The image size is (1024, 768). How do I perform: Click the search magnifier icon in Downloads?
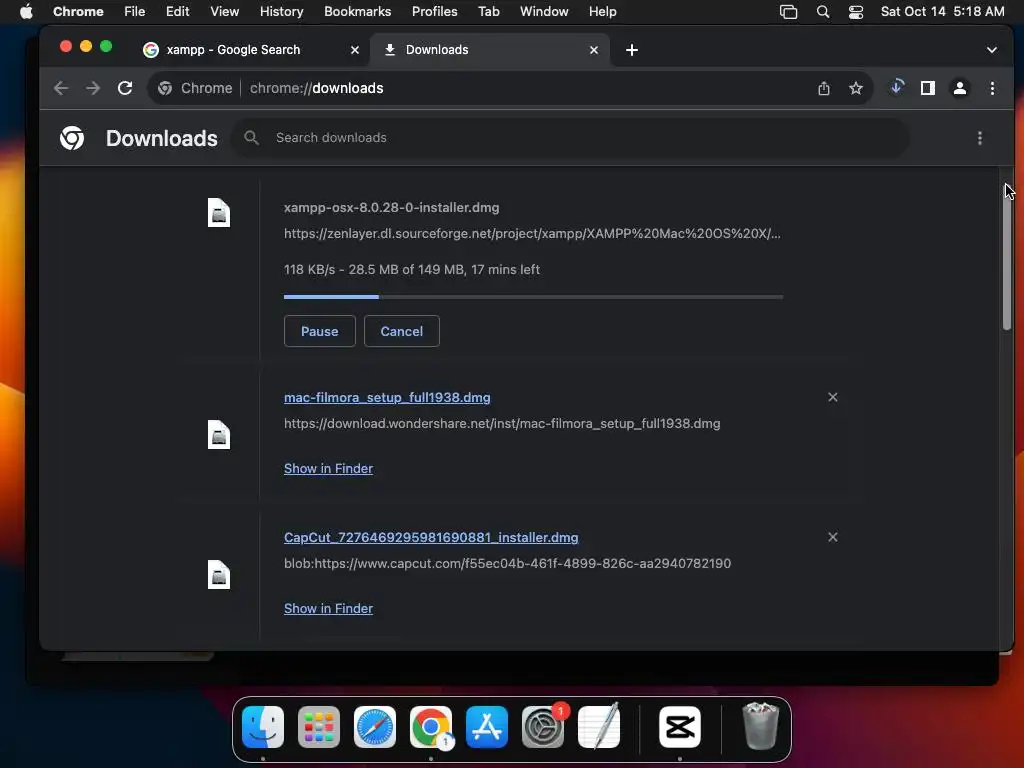point(251,138)
